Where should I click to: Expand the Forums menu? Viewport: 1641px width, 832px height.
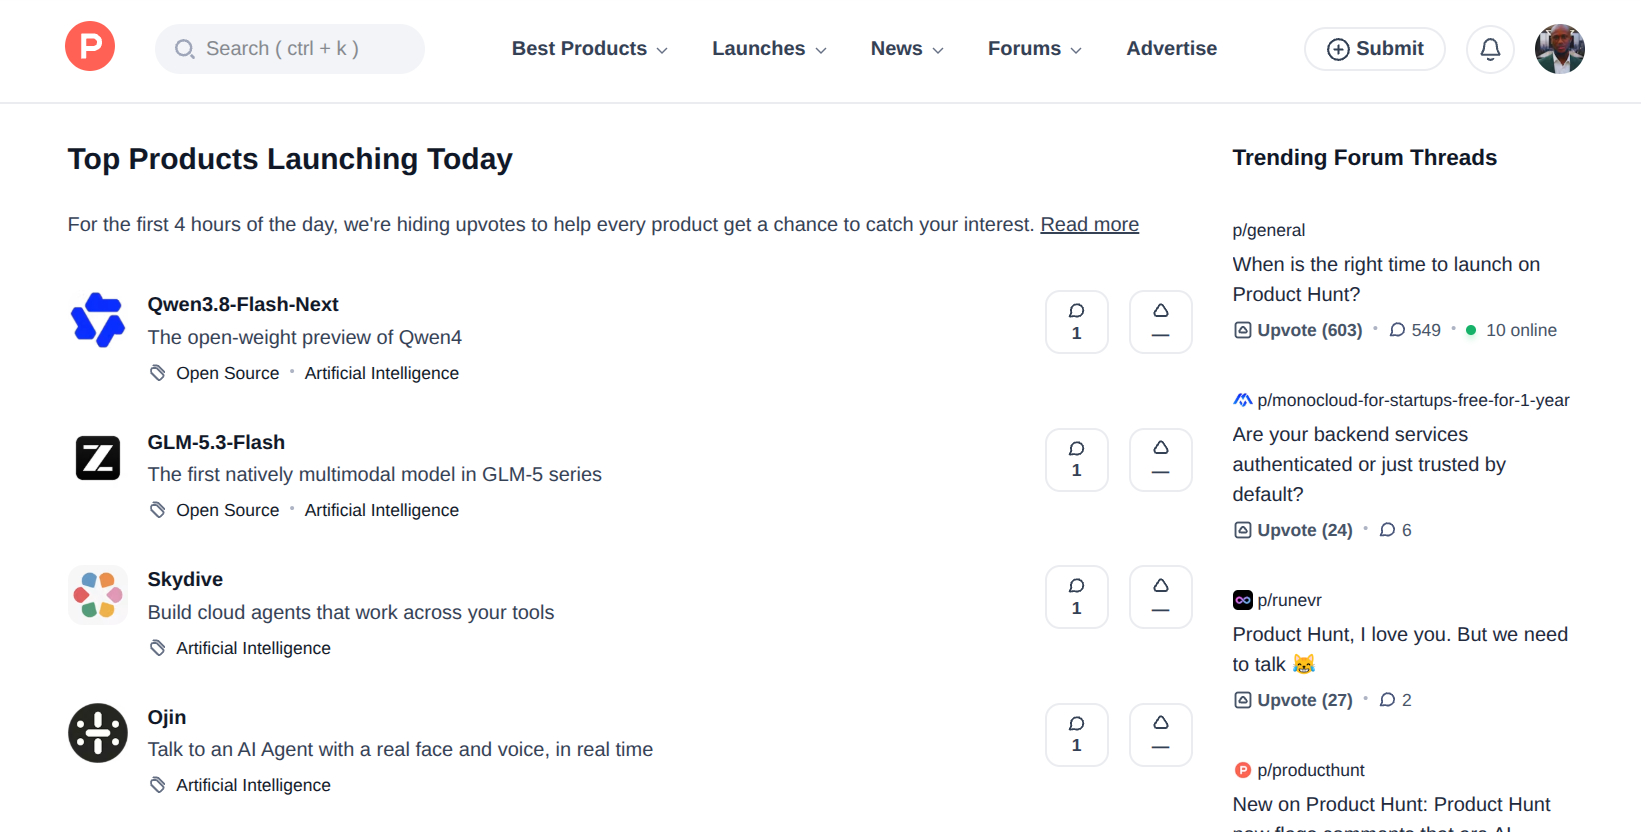[x=1035, y=49]
